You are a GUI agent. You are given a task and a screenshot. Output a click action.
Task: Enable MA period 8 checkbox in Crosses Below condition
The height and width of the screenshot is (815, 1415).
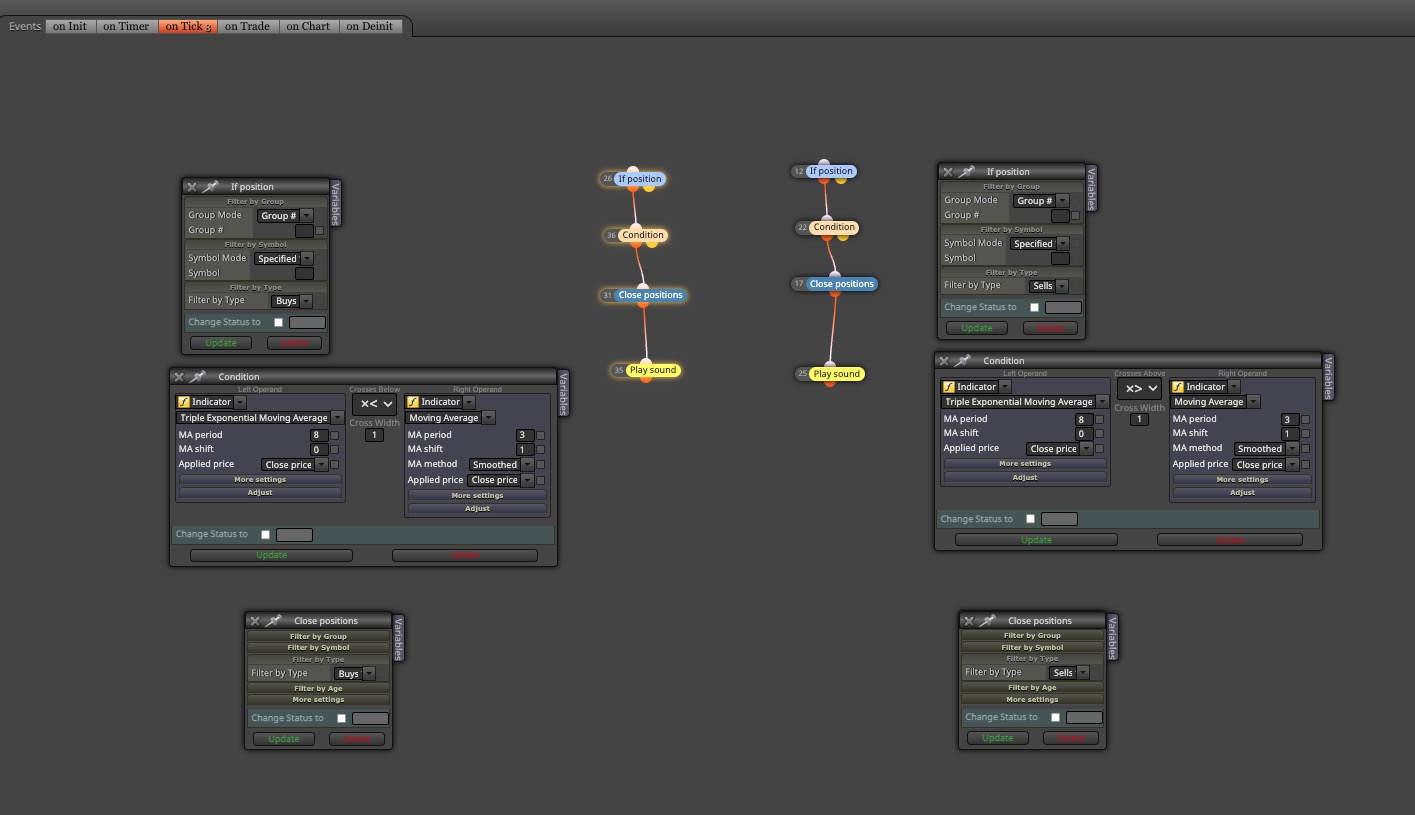[x=335, y=435]
